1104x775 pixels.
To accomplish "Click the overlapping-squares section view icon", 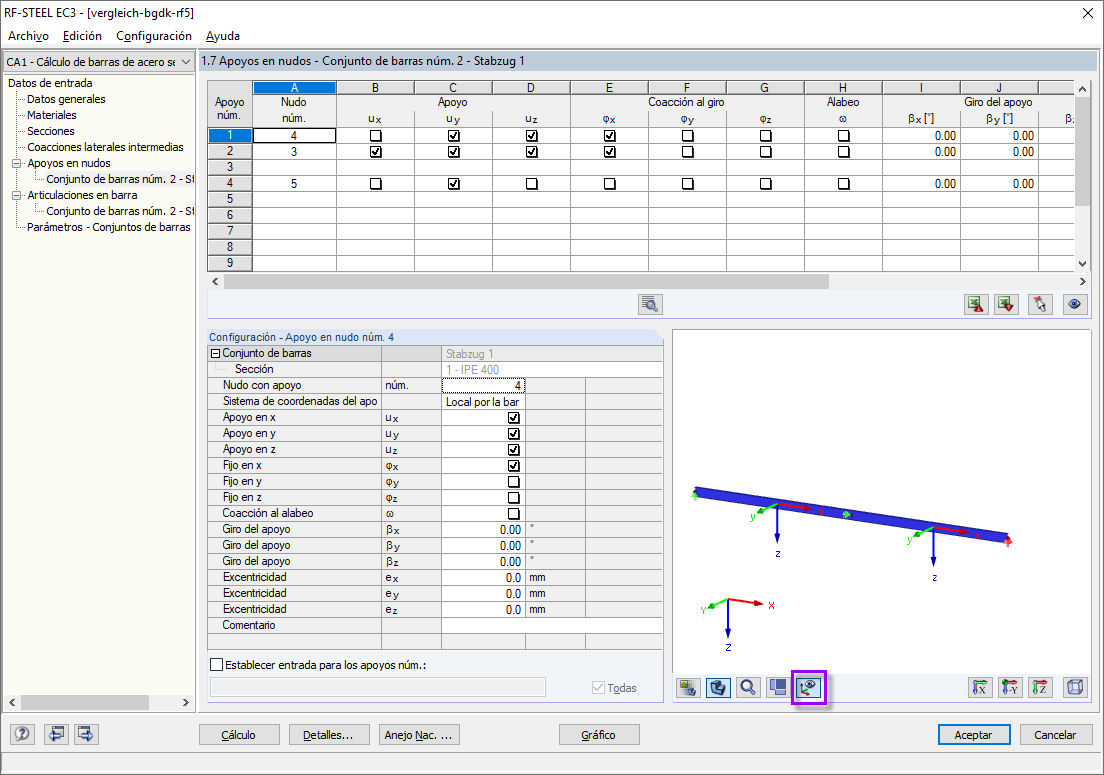I will click(778, 688).
